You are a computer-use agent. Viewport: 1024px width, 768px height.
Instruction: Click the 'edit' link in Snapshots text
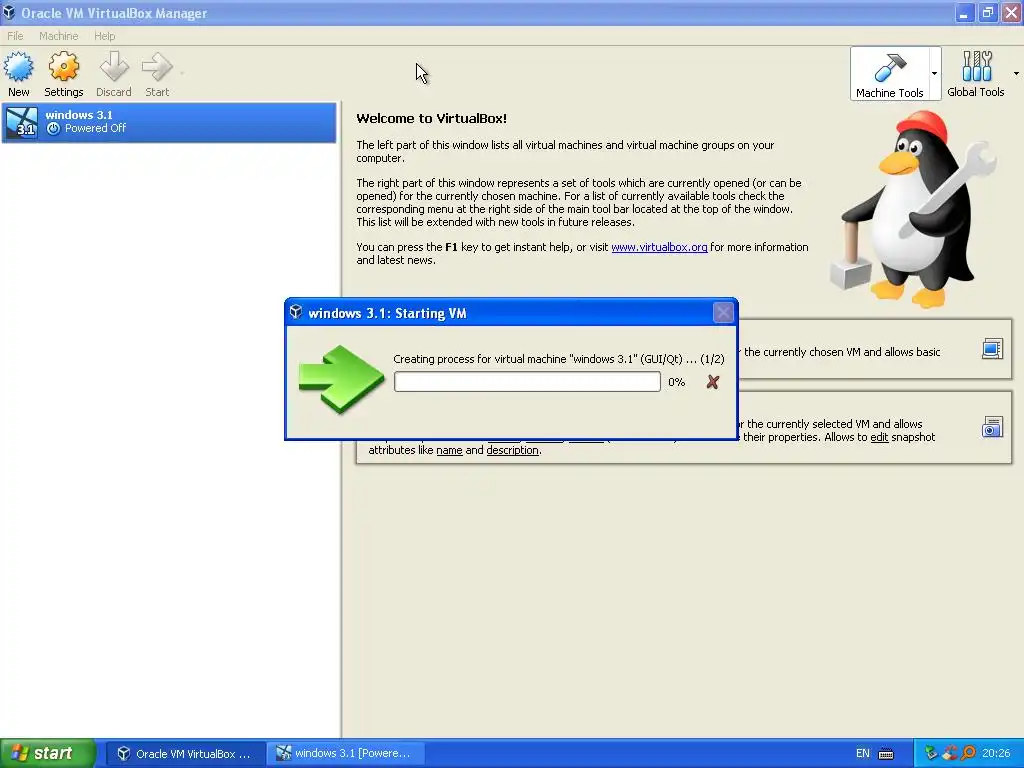coord(879,437)
